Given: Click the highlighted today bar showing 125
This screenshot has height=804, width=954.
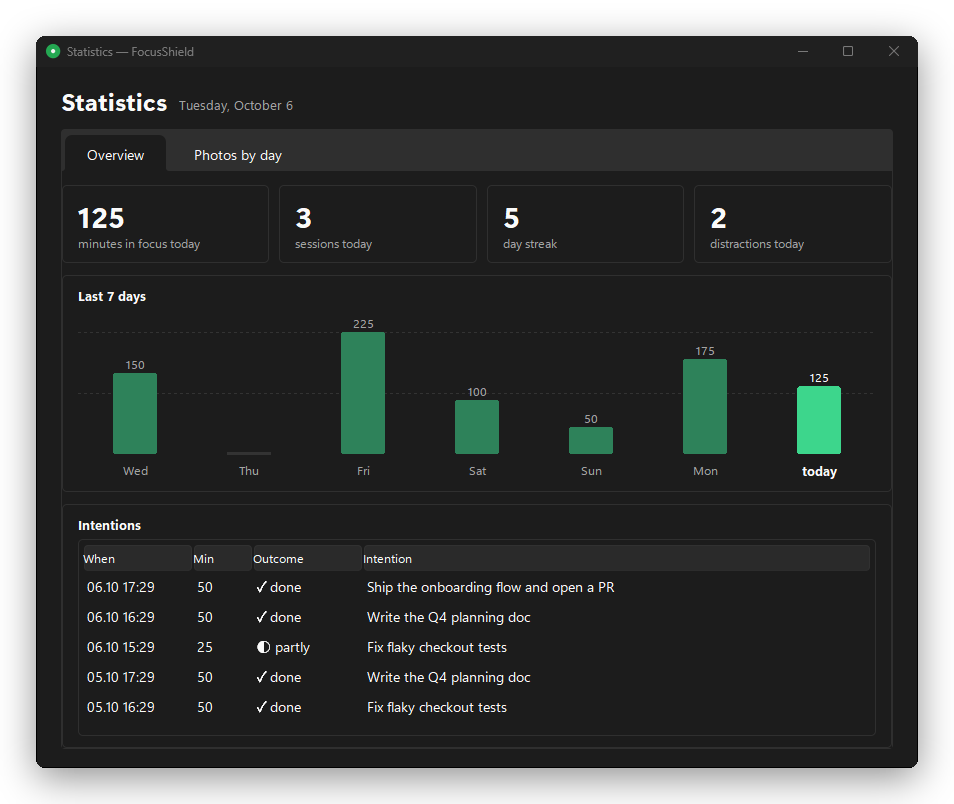Looking at the screenshot, I should (819, 420).
